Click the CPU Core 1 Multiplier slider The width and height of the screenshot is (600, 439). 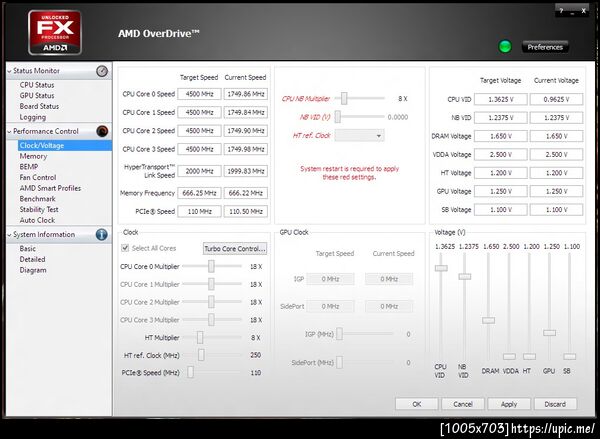(211, 284)
